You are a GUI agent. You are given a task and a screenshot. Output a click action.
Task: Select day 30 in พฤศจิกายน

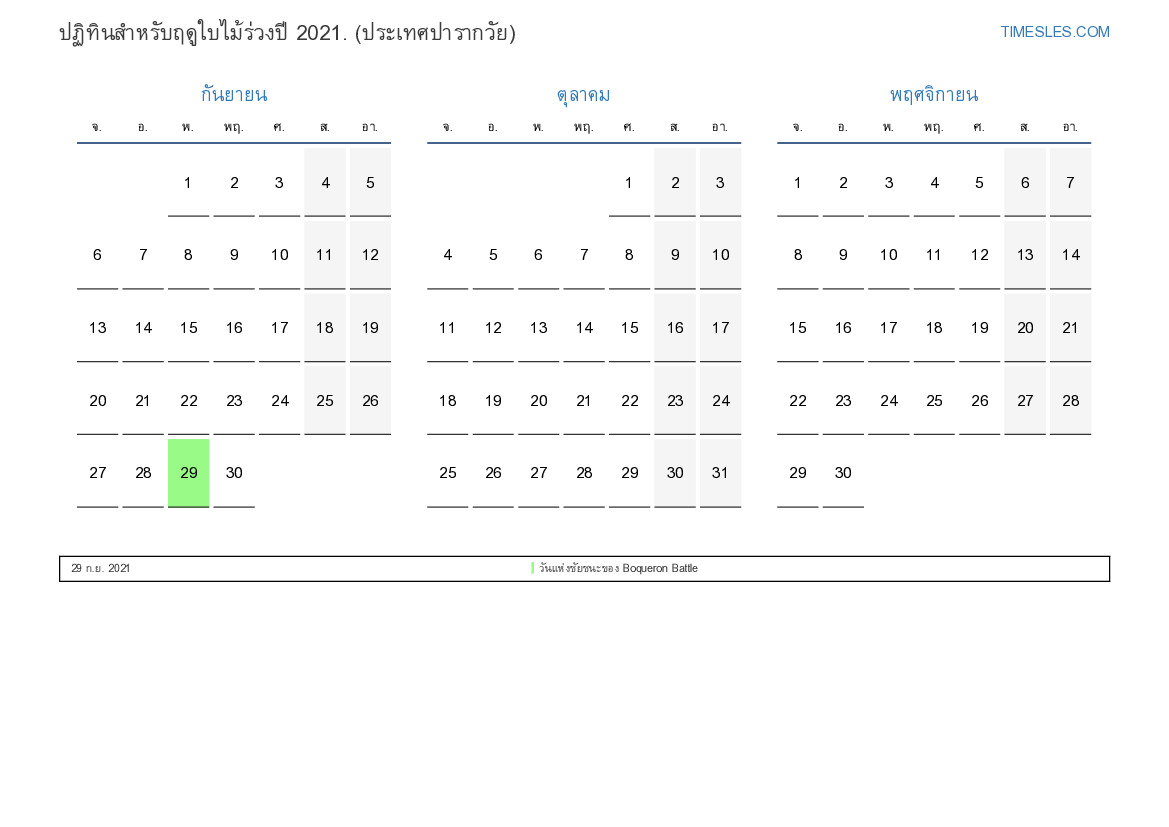[x=843, y=473]
